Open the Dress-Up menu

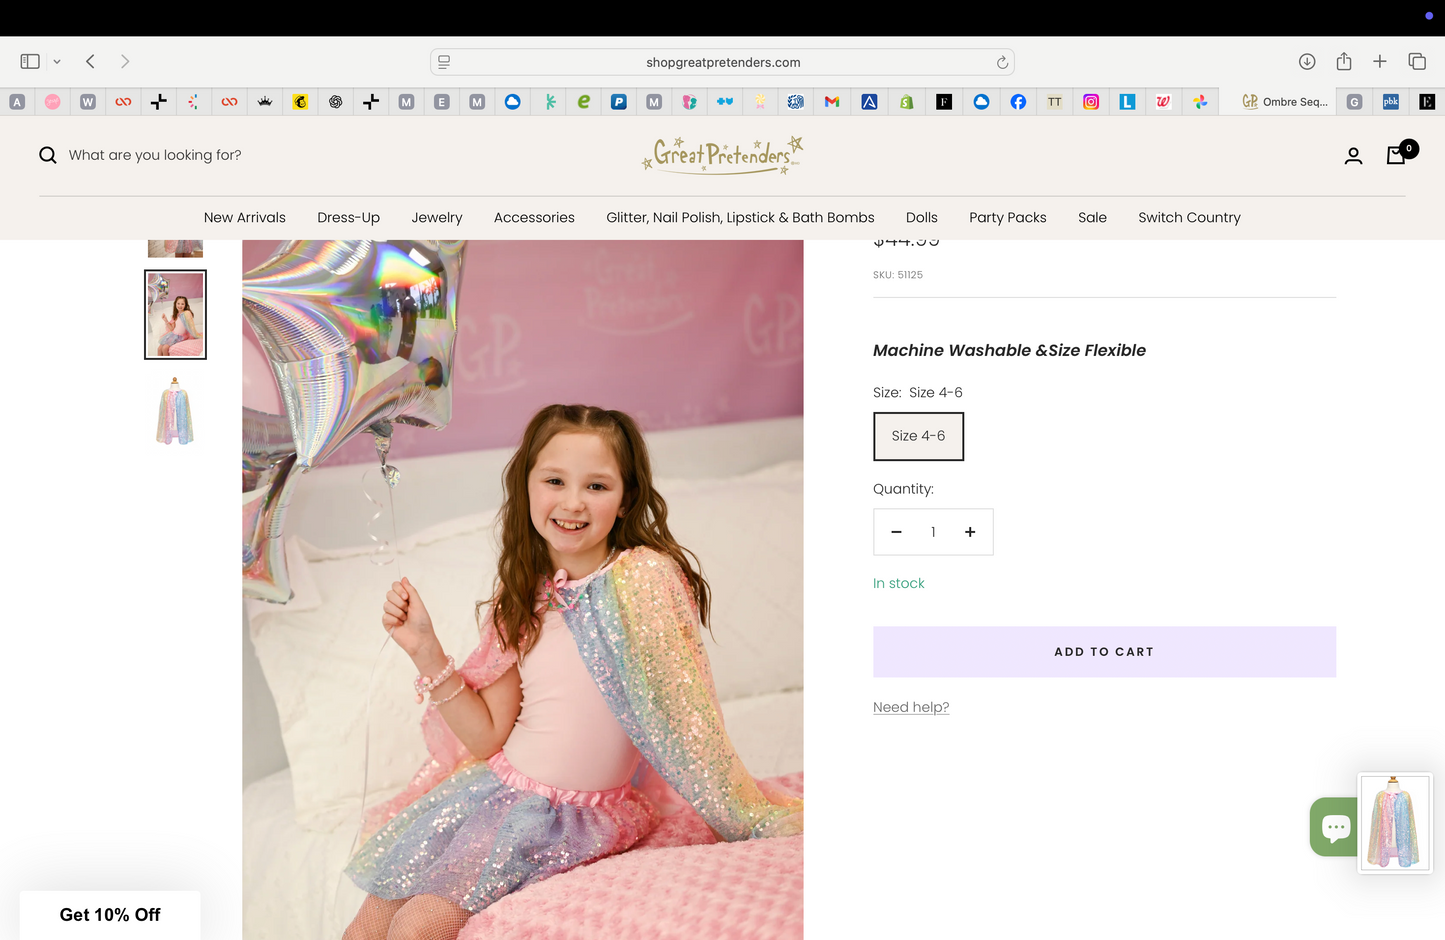coord(348,217)
